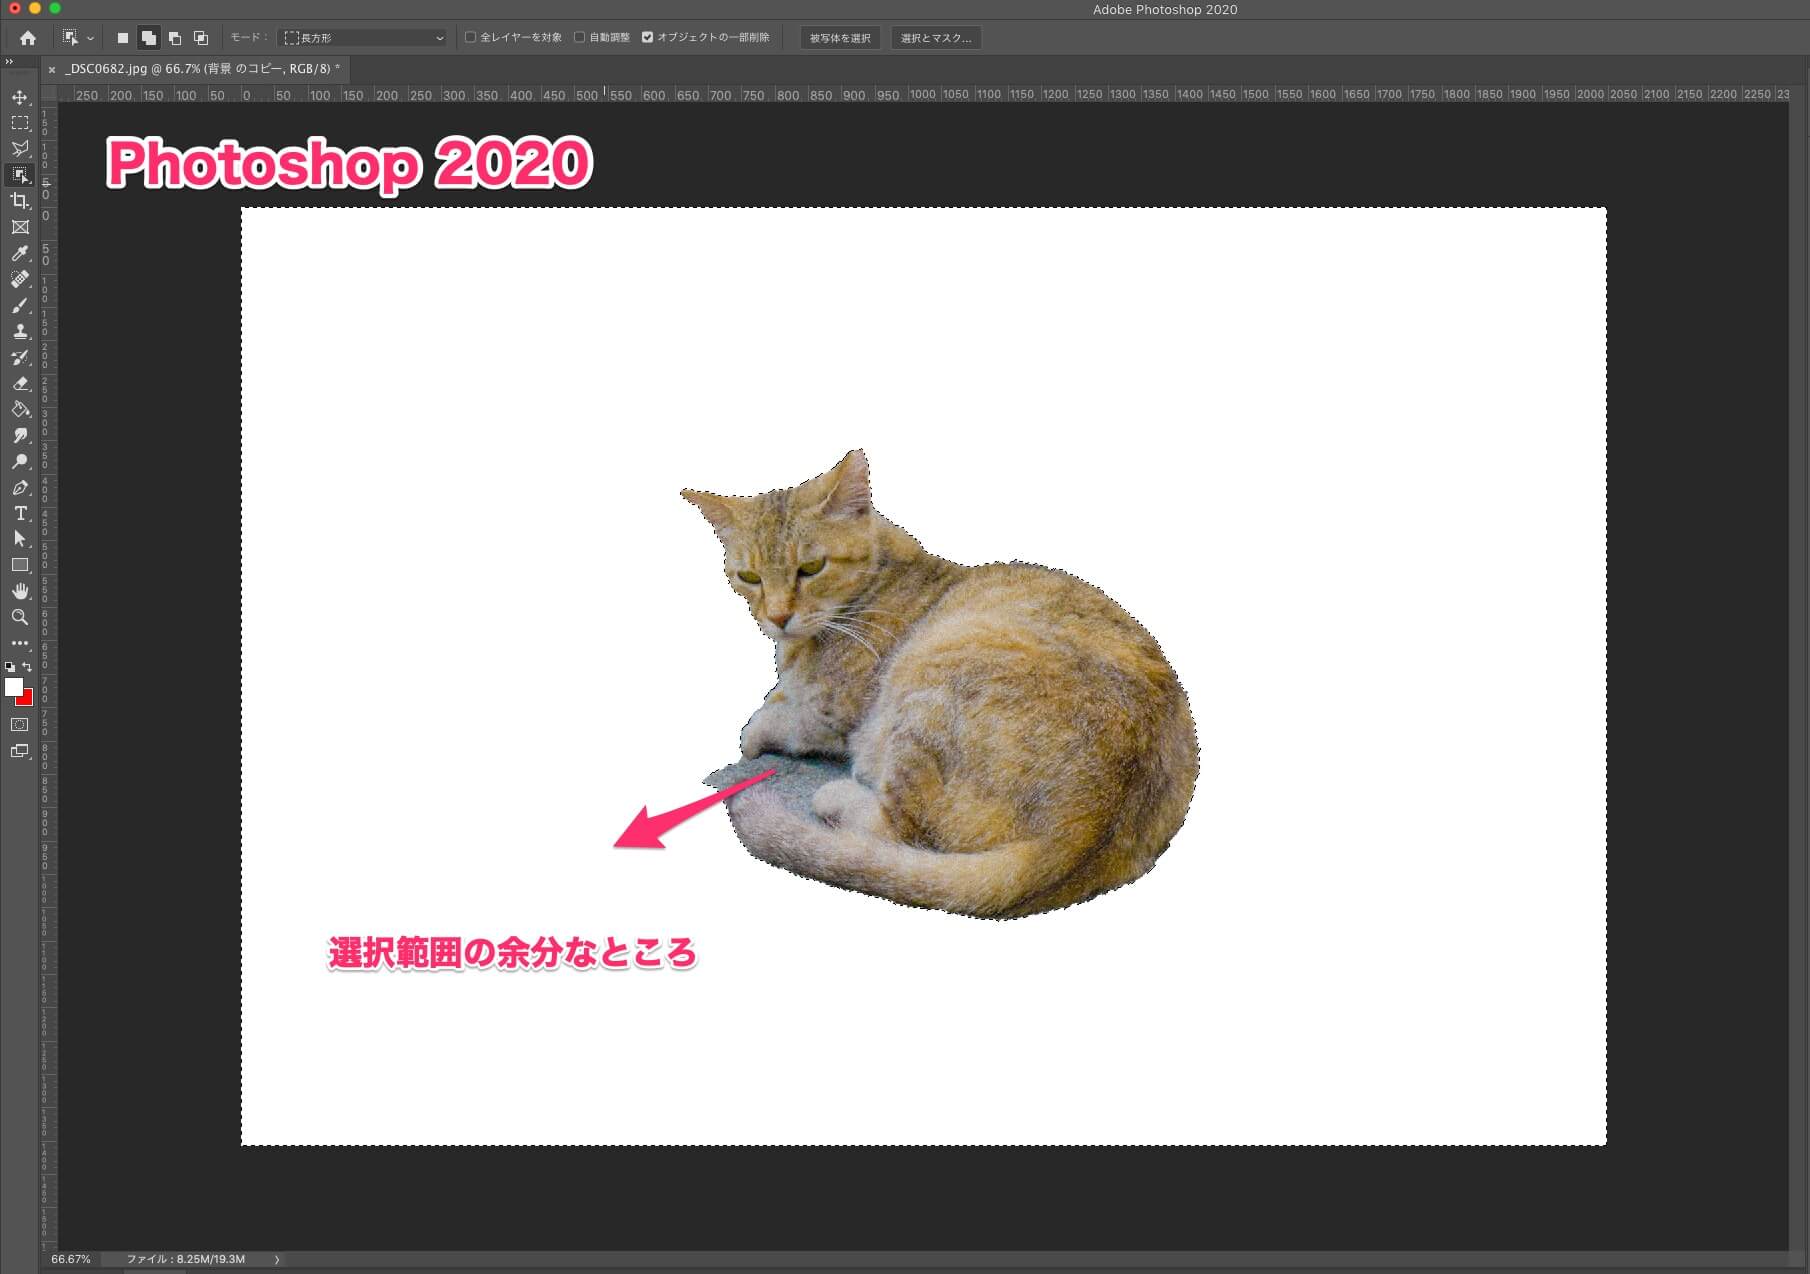Open the background red color picker
The image size is (1810, 1274).
(27, 699)
